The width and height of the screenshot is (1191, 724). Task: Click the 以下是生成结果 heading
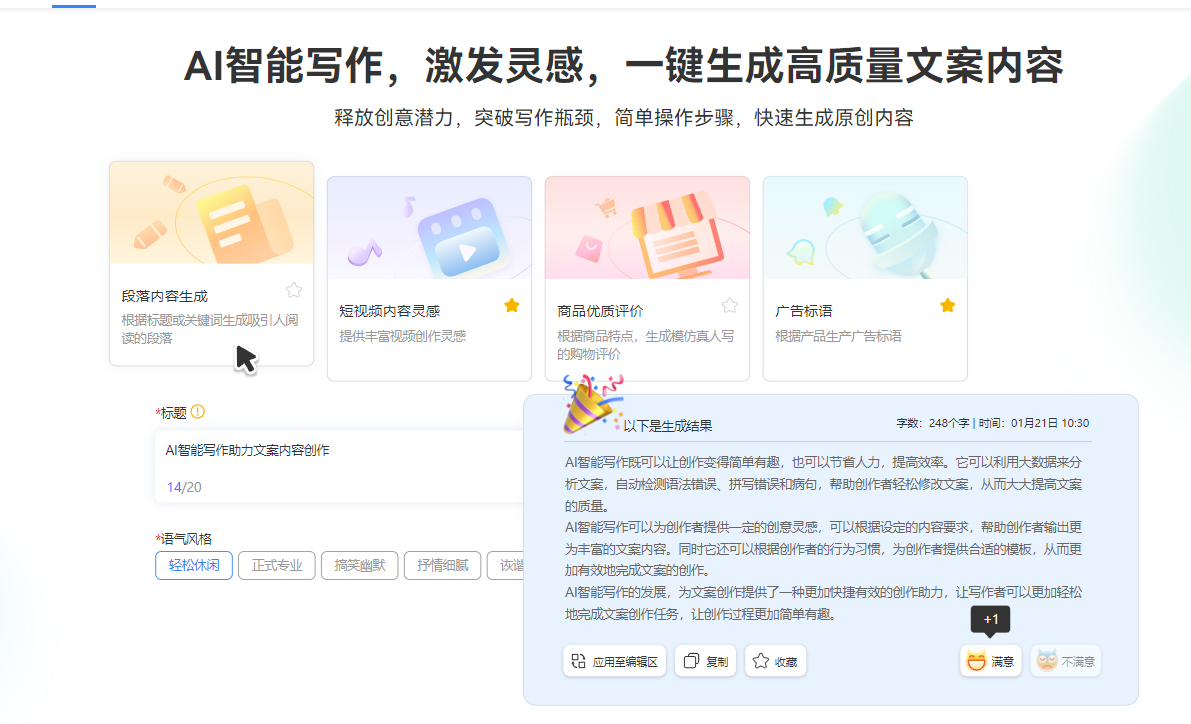(x=668, y=426)
